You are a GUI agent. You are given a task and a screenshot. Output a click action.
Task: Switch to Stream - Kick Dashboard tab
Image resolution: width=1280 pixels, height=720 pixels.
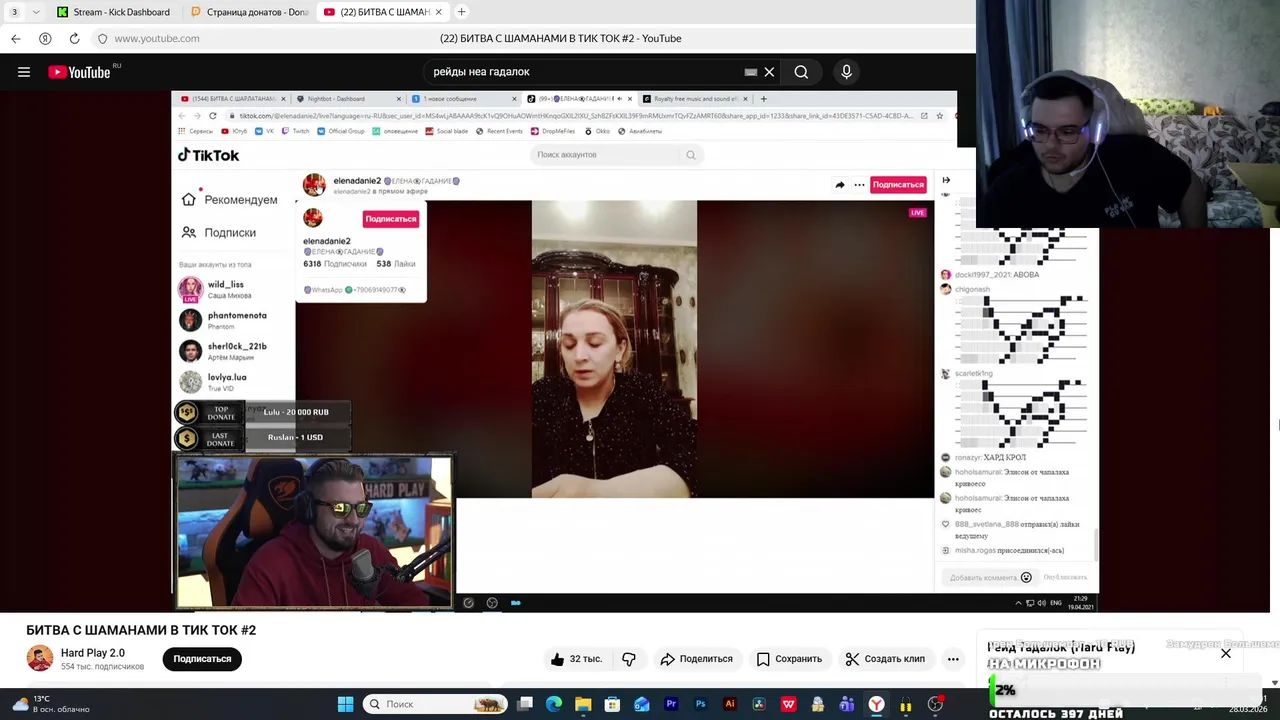point(114,12)
